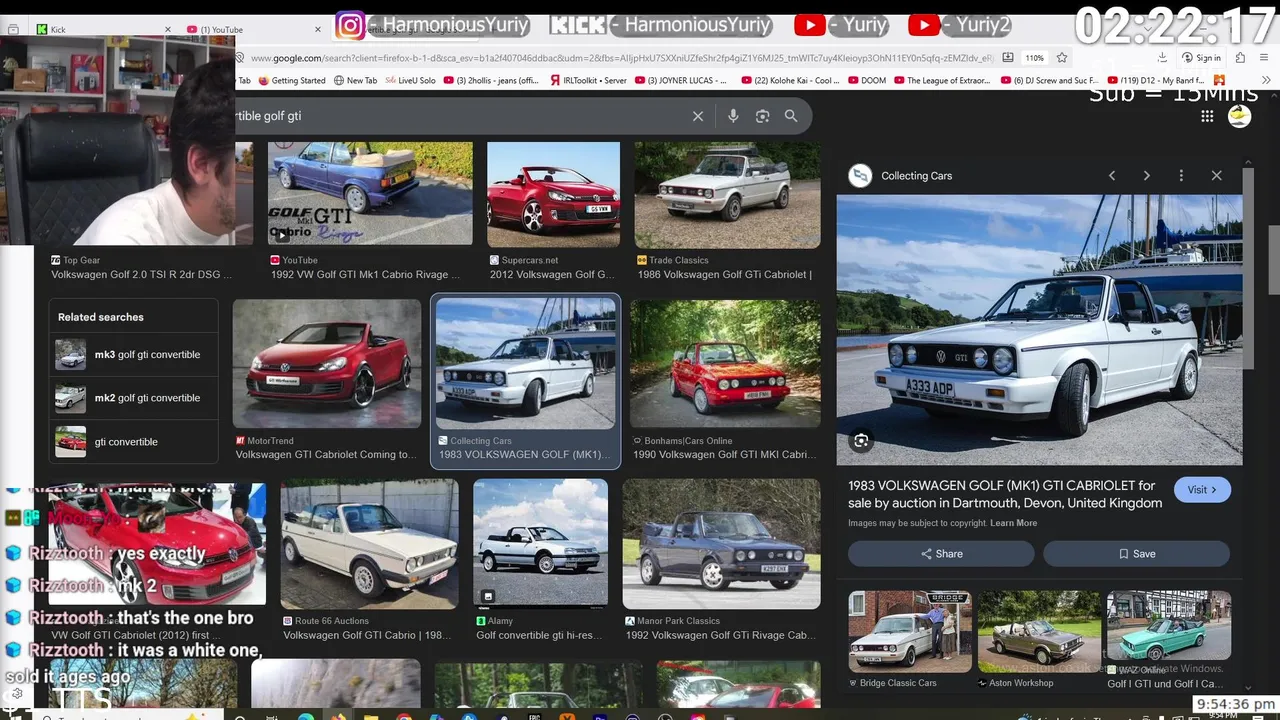Open the JOYNER LUCAS bookmark

click(x=681, y=81)
